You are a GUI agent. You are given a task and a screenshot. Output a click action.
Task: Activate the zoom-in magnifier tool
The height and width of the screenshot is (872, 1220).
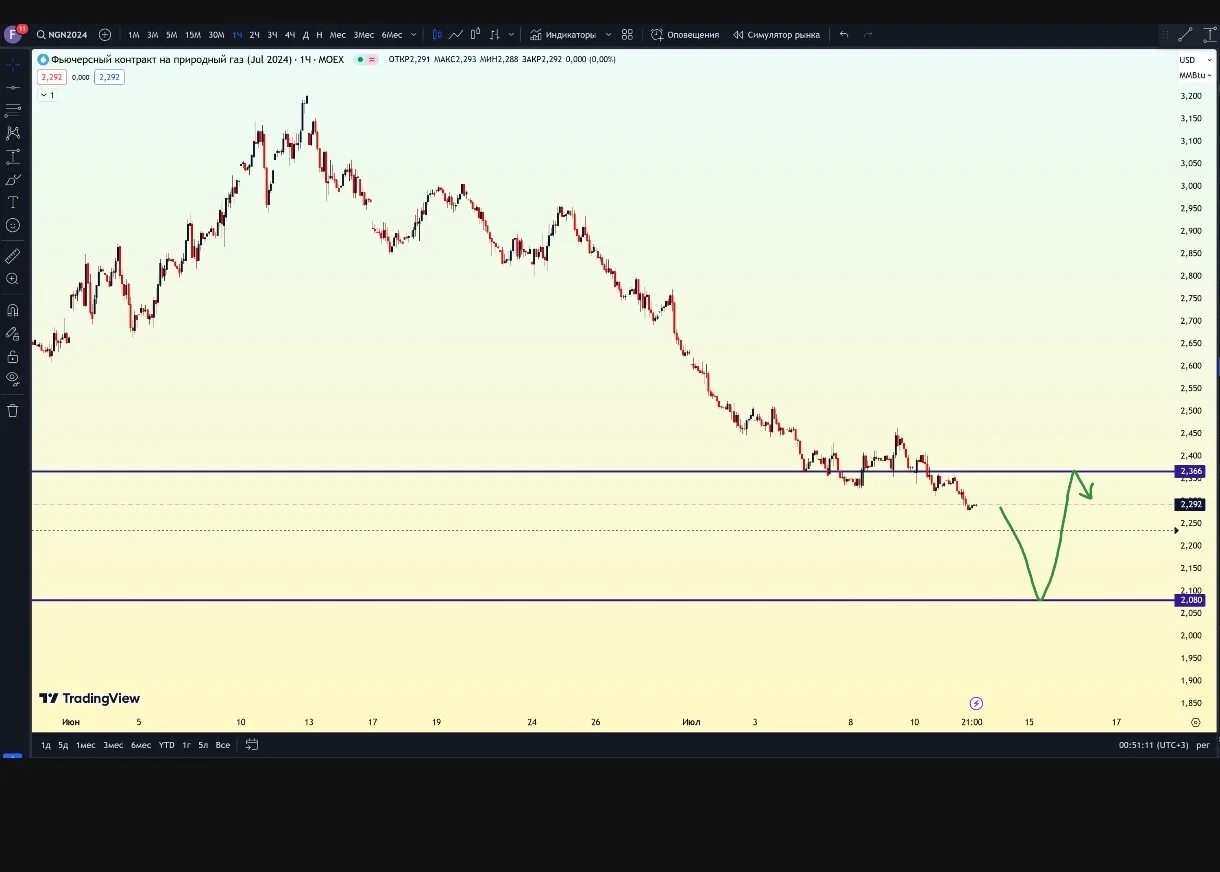click(13, 279)
